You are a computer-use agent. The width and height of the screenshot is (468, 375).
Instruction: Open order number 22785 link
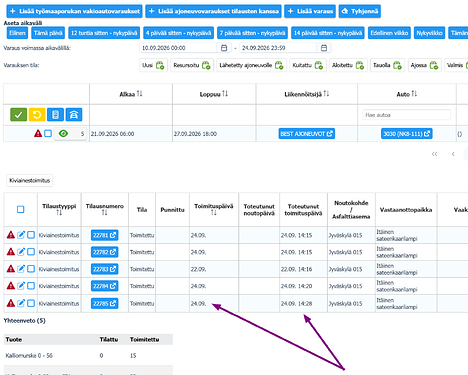pyautogui.click(x=104, y=303)
